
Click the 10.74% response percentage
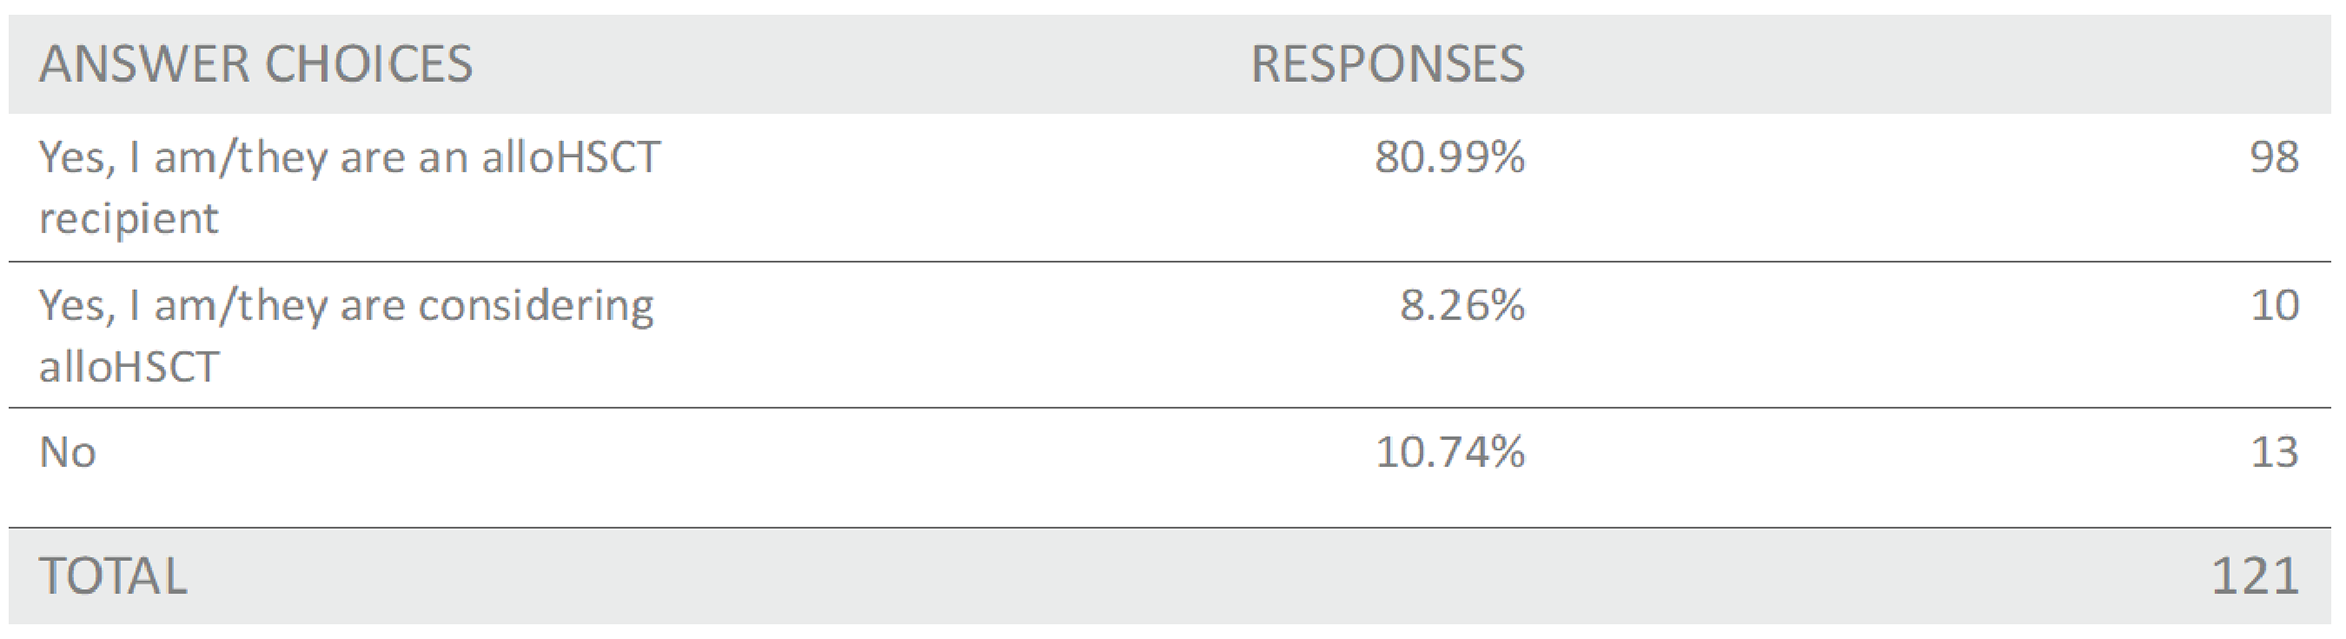[1449, 453]
